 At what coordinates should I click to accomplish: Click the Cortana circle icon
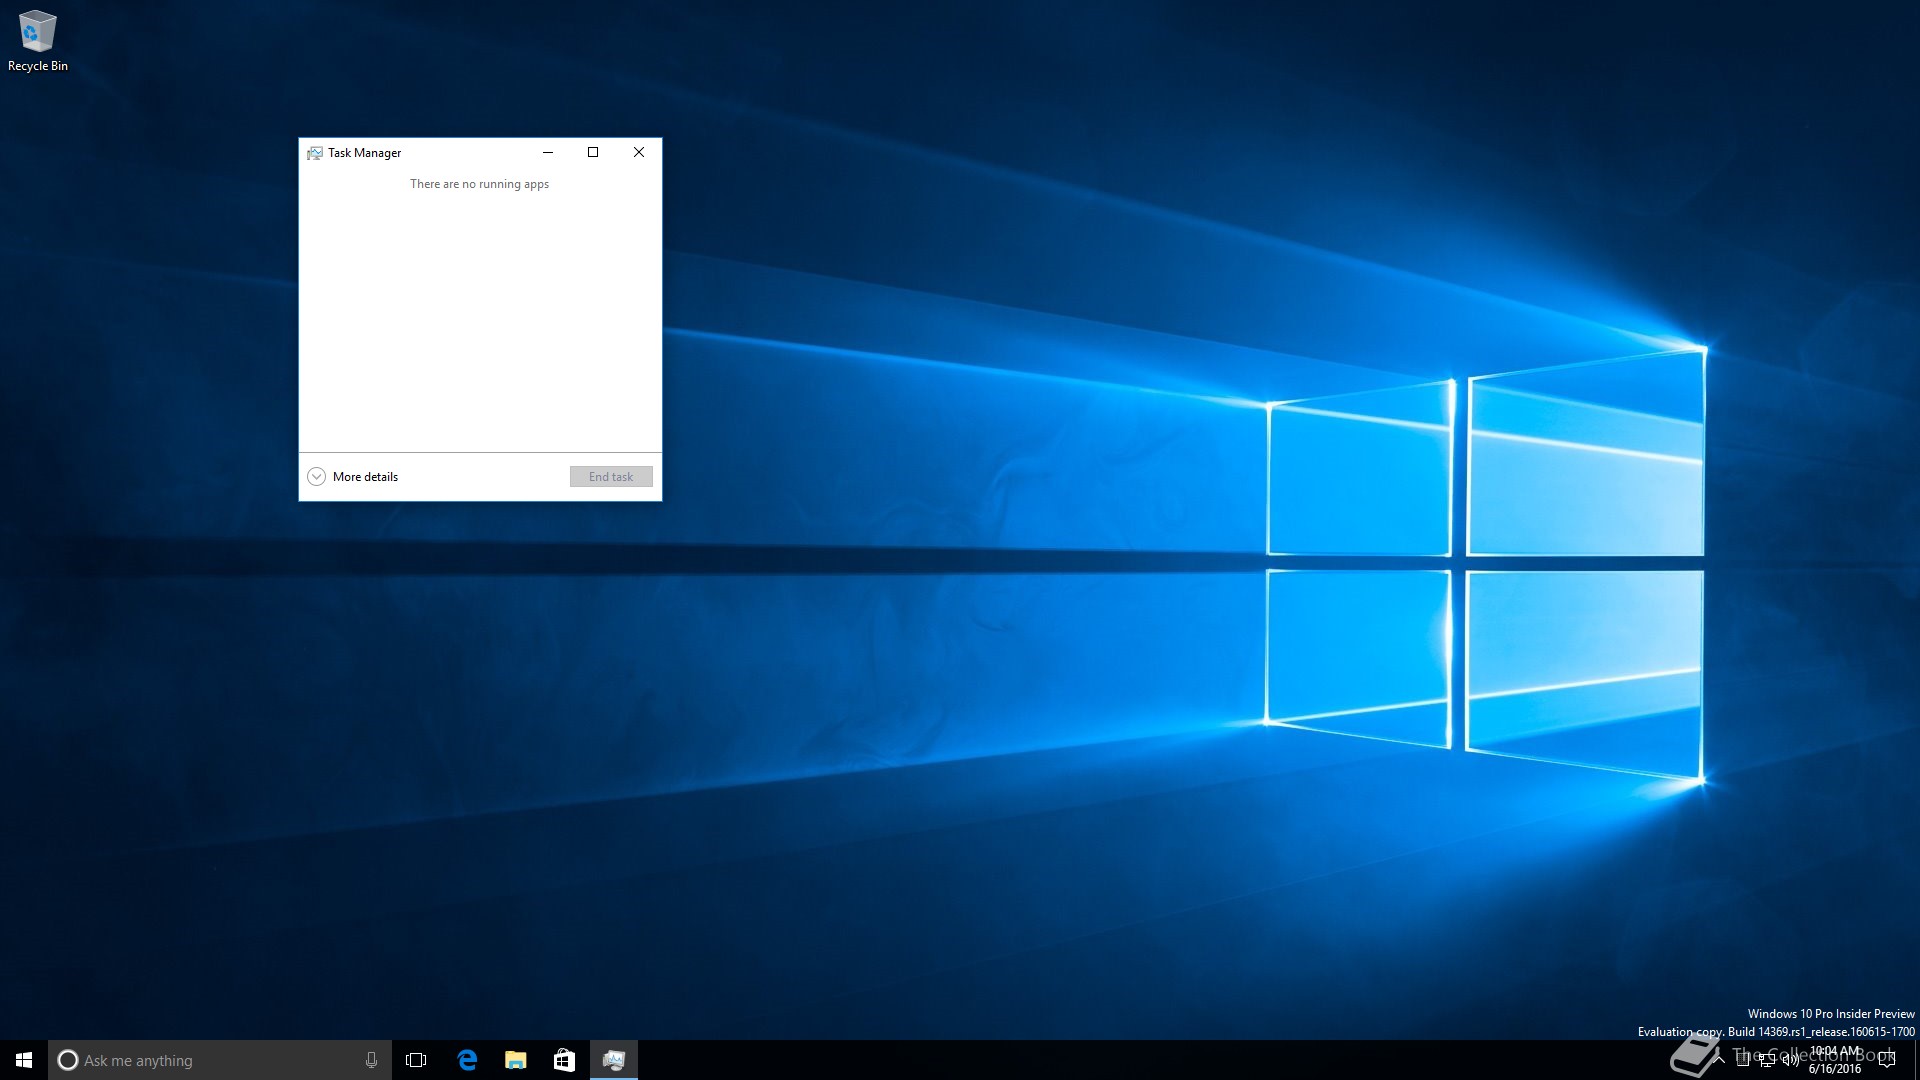(x=68, y=1060)
